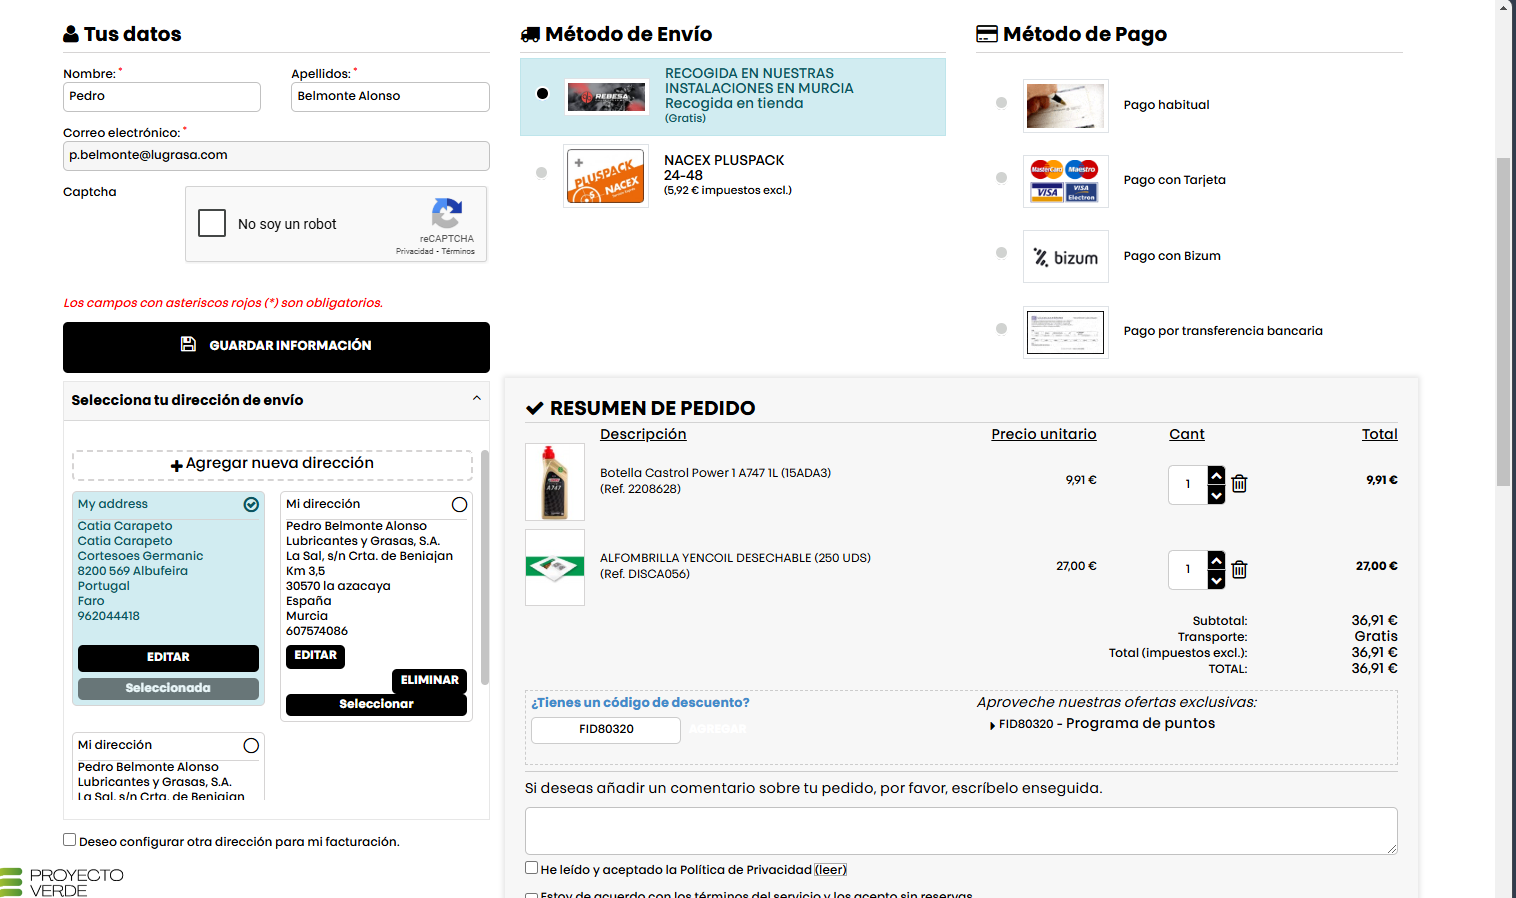Click the Rebesa store pickup image
Viewport: 1516px width, 898px height.
(607, 97)
